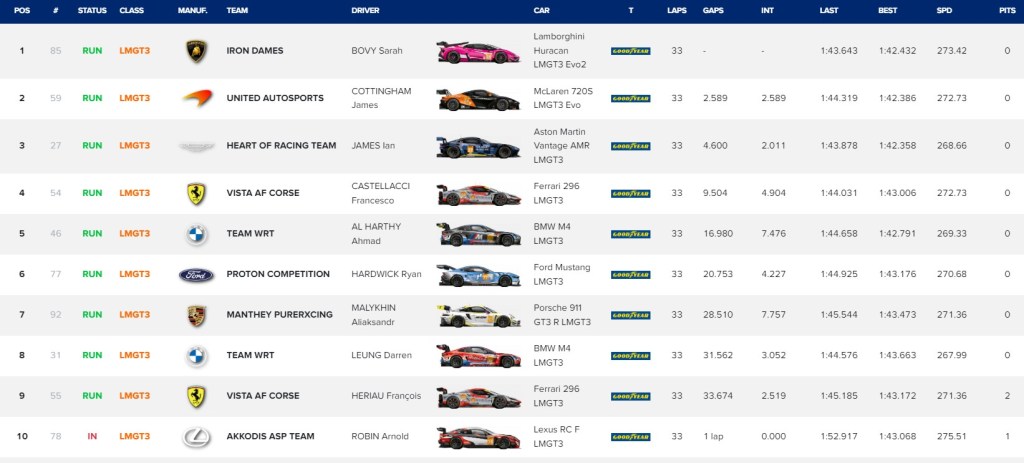Click the Goodyear tyre logo in Robin's row
This screenshot has height=463, width=1024.
(631, 437)
